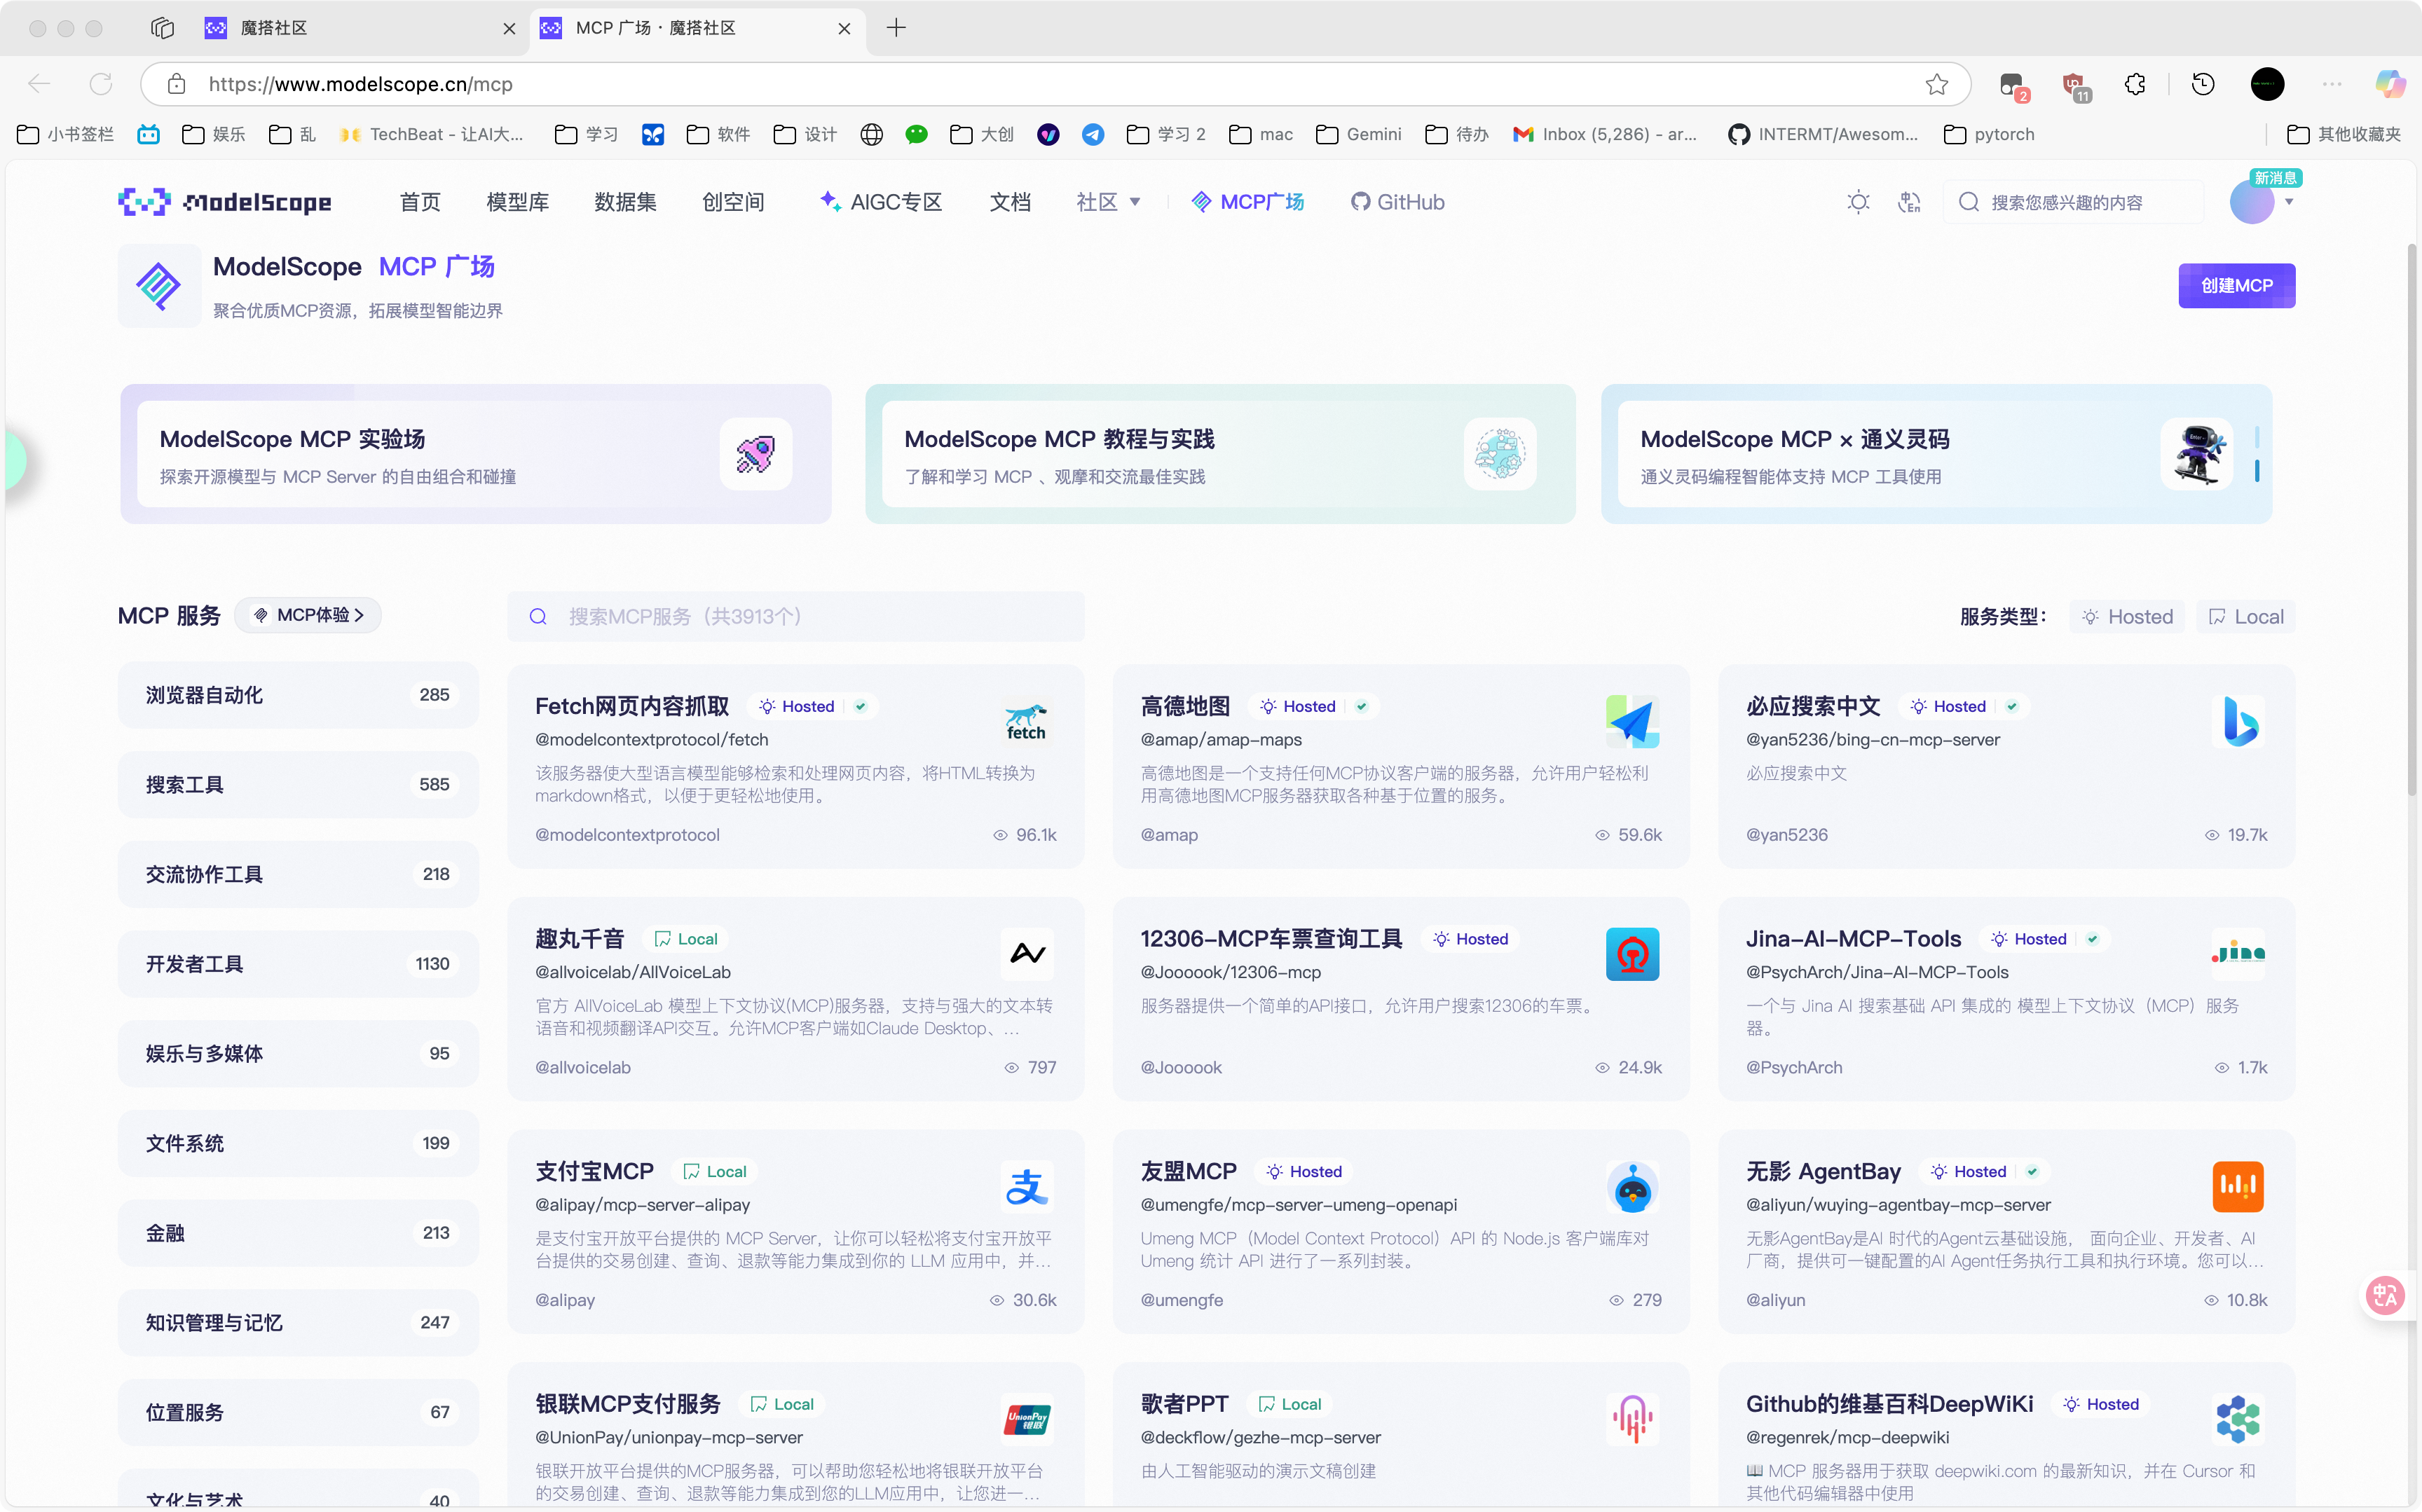Screen dimensions: 2422x1512
Task: Open the browser extensions puzzle icon
Action: pyautogui.click(x=2135, y=84)
